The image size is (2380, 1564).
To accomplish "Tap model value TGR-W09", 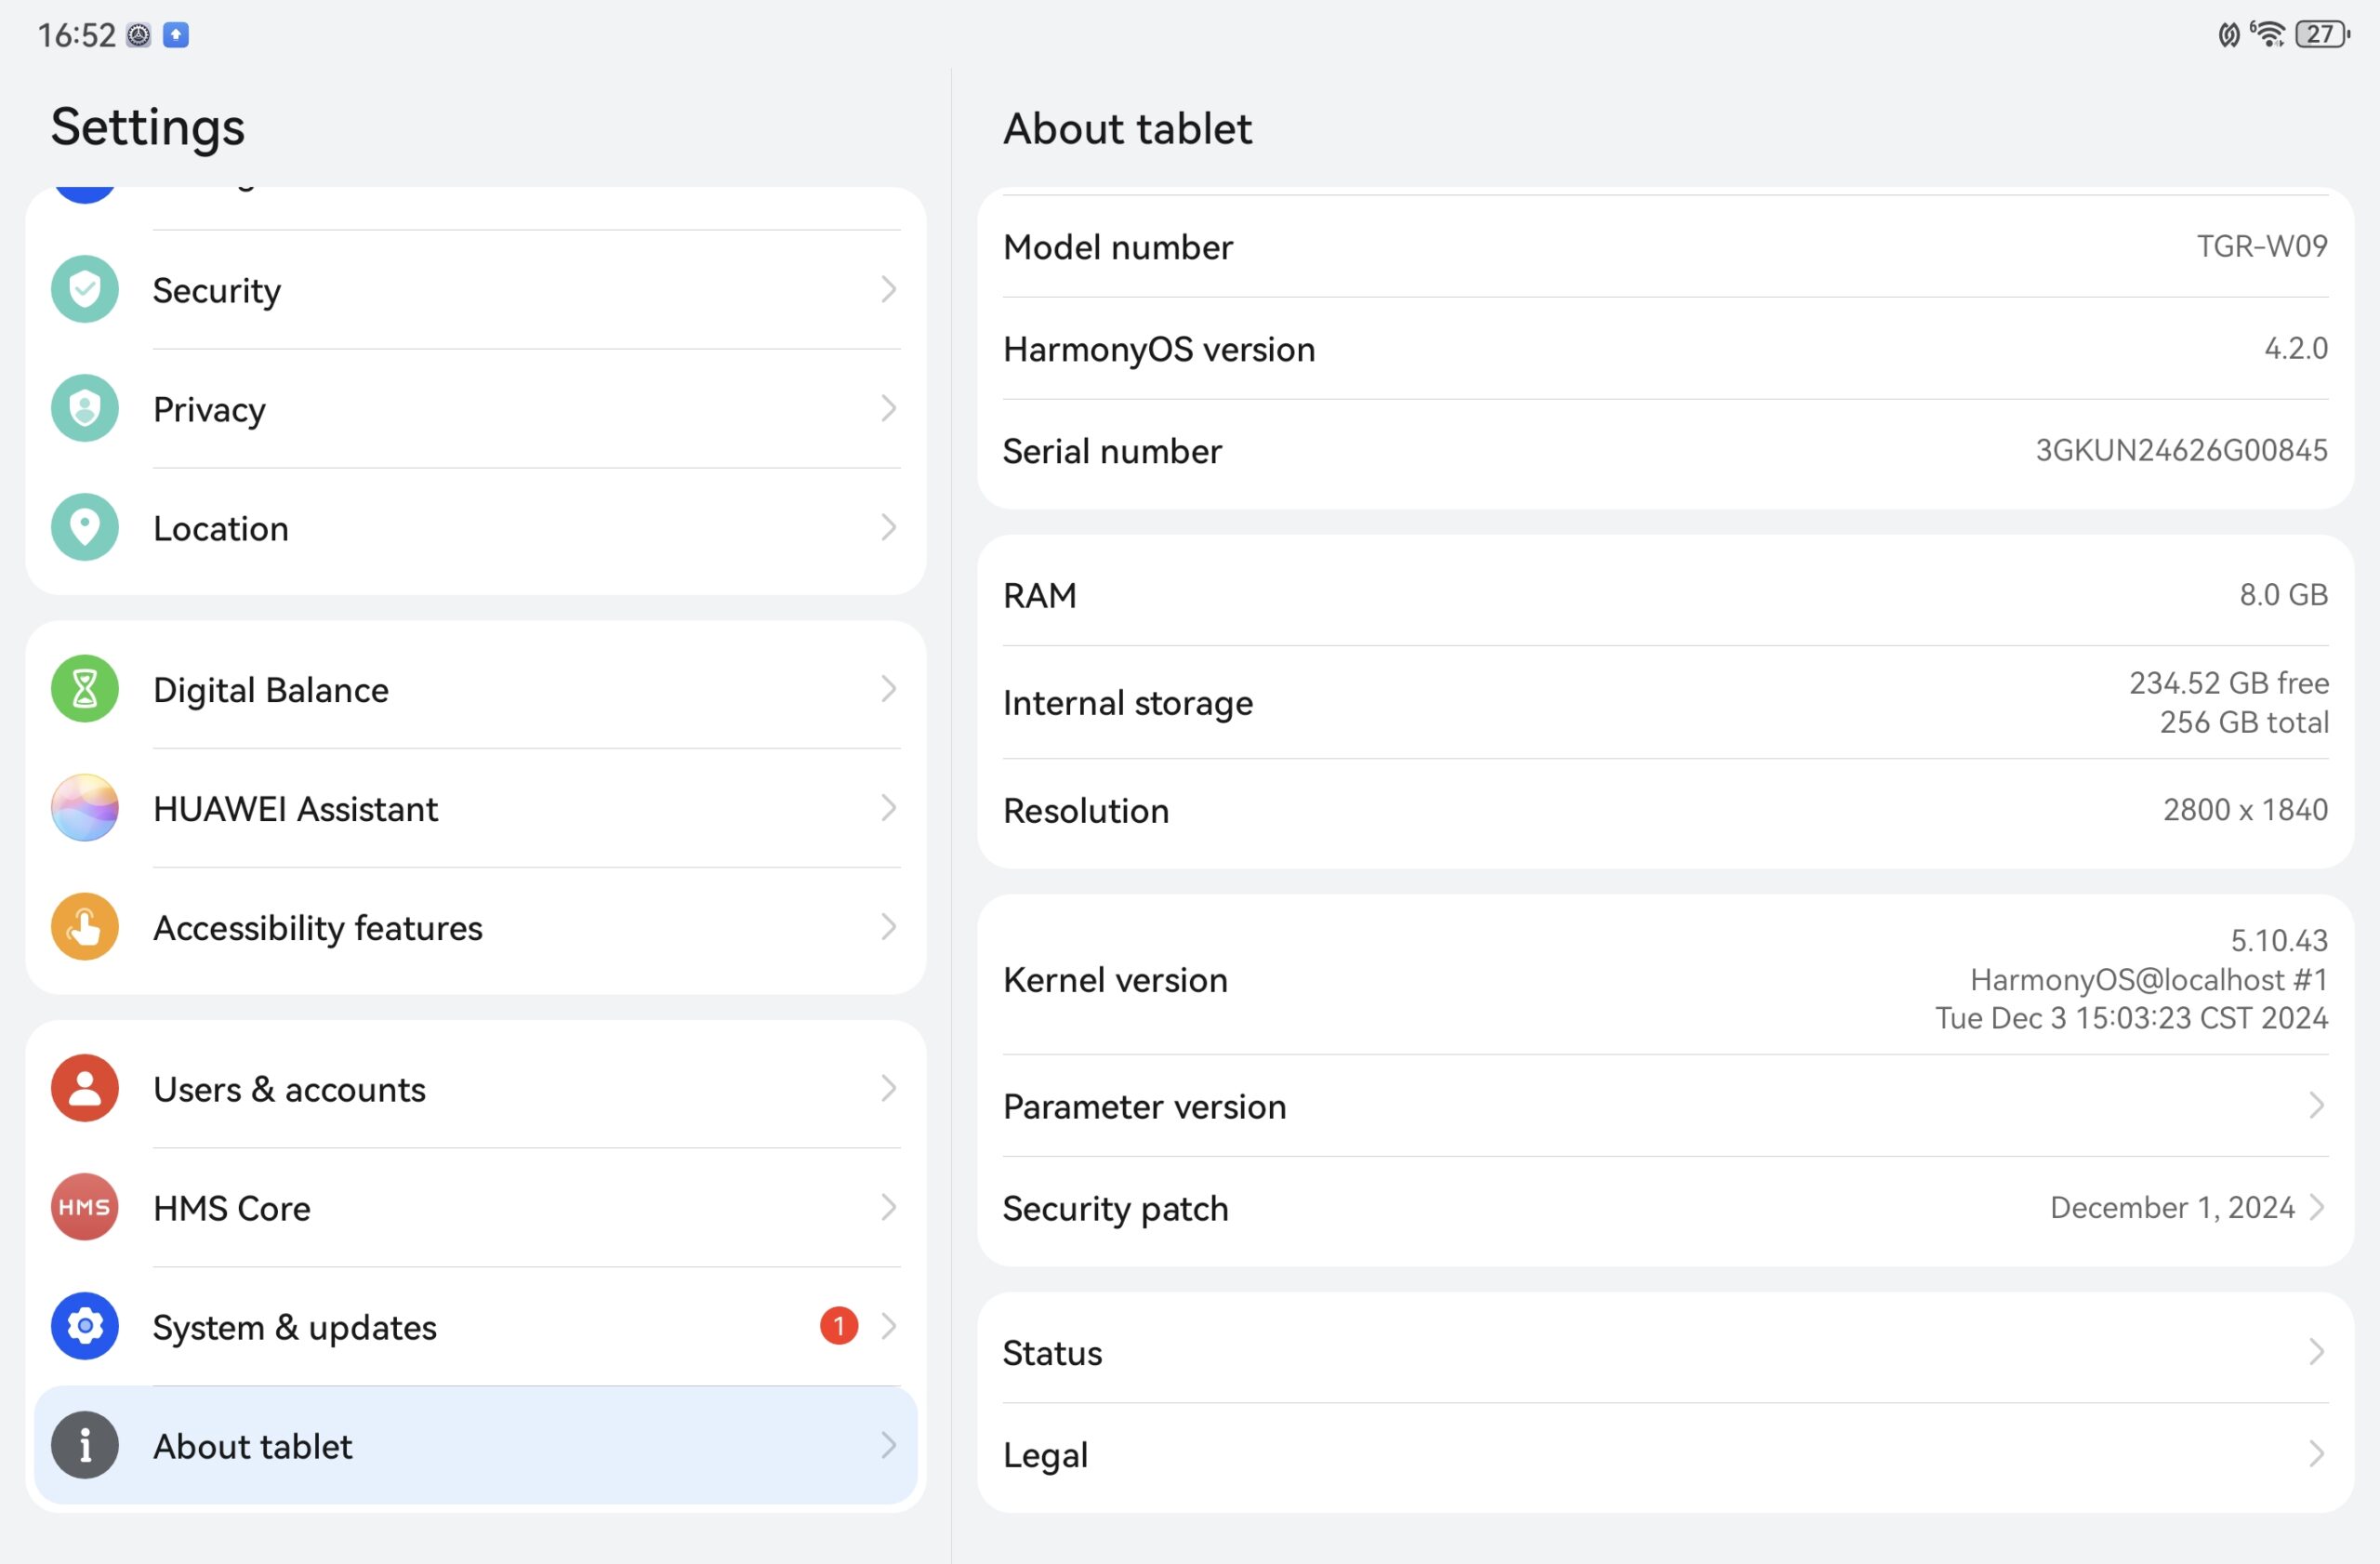I will 2262,246.
